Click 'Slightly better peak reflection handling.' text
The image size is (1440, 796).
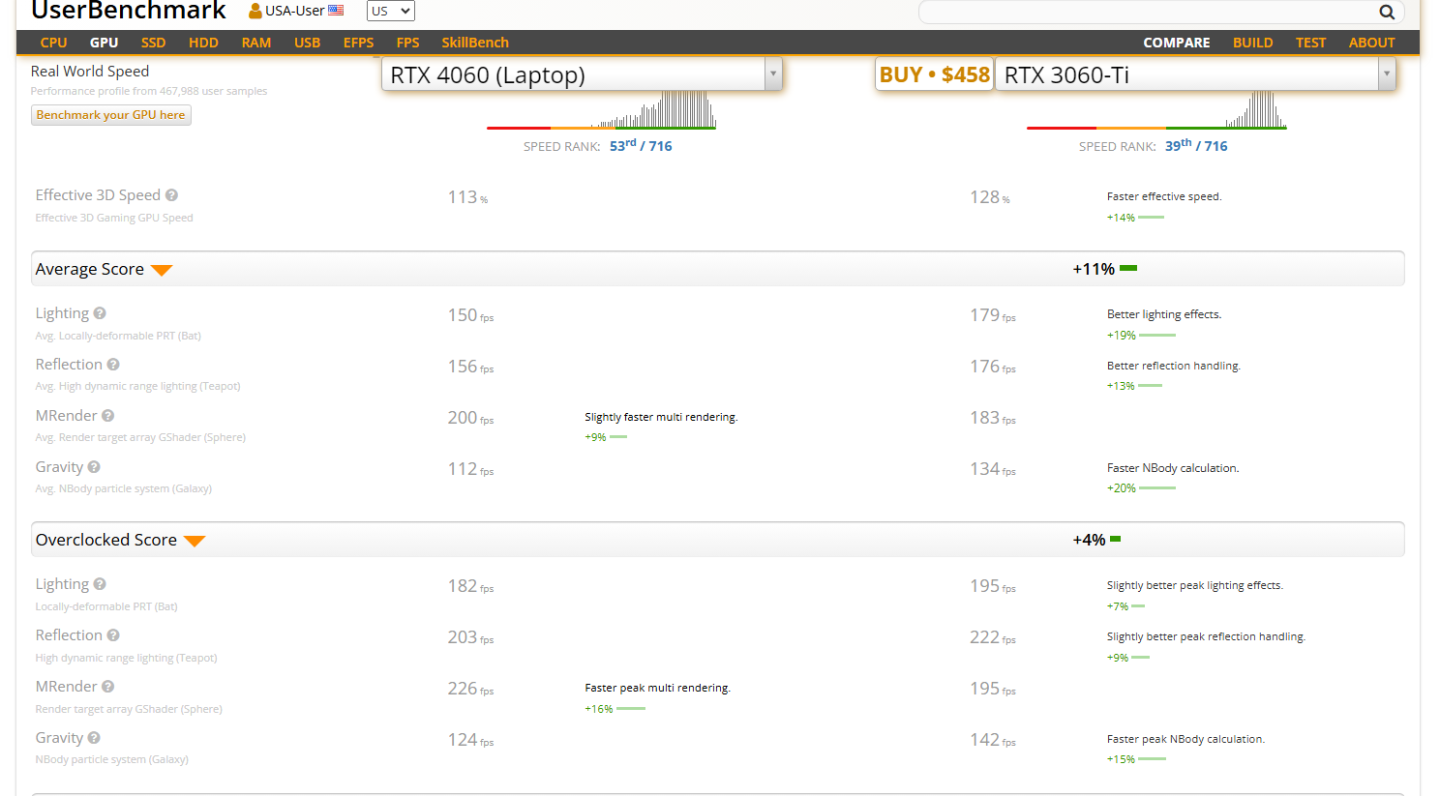[1206, 636]
